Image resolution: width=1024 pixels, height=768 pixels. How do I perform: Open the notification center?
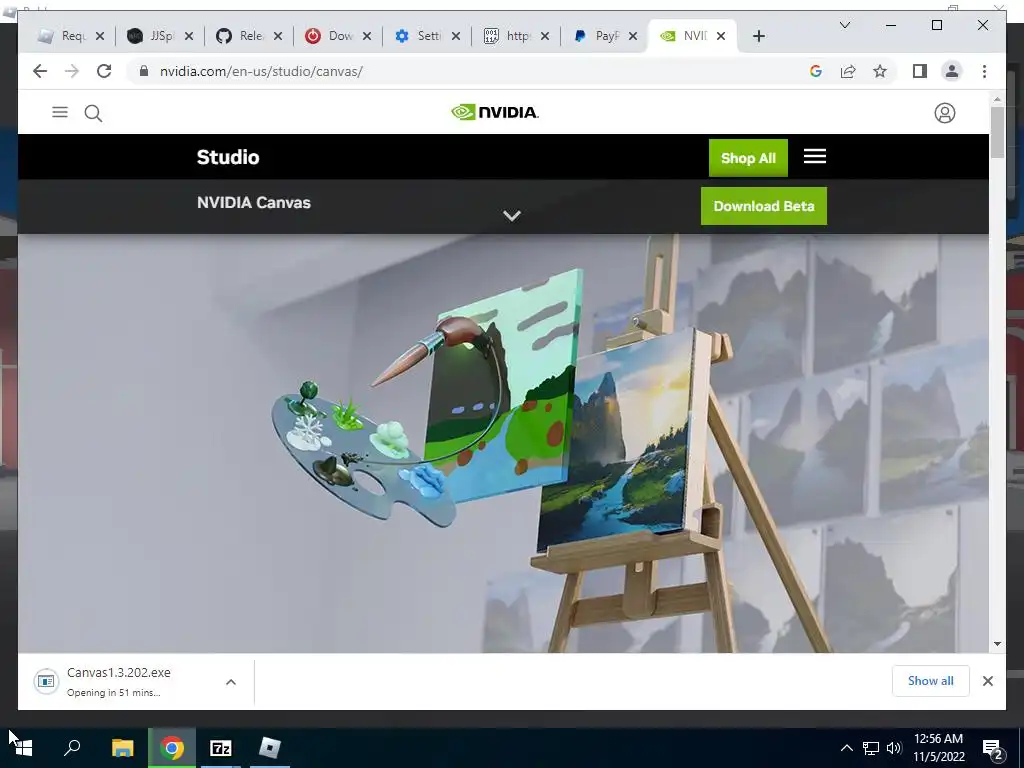(x=993, y=749)
